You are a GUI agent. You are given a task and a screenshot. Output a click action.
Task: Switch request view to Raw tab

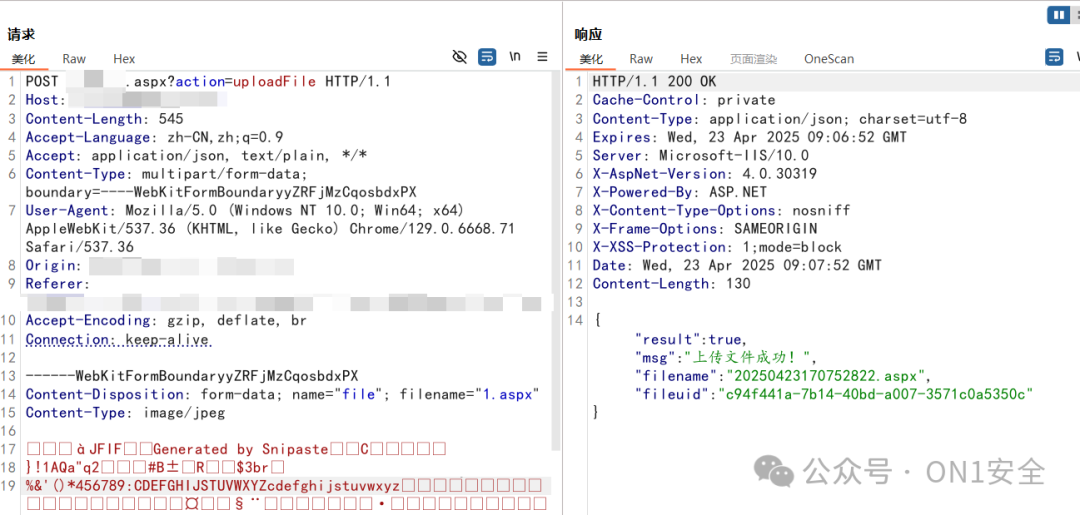tap(74, 59)
